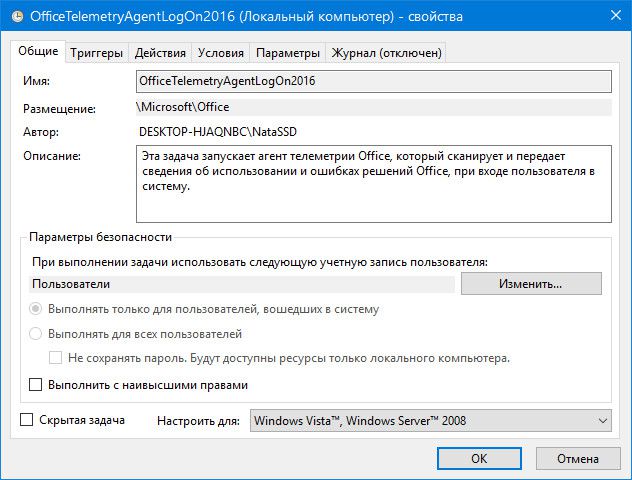Viewport: 632px width, 480px height.
Task: Click the Пользователи account field
Action: (242, 284)
